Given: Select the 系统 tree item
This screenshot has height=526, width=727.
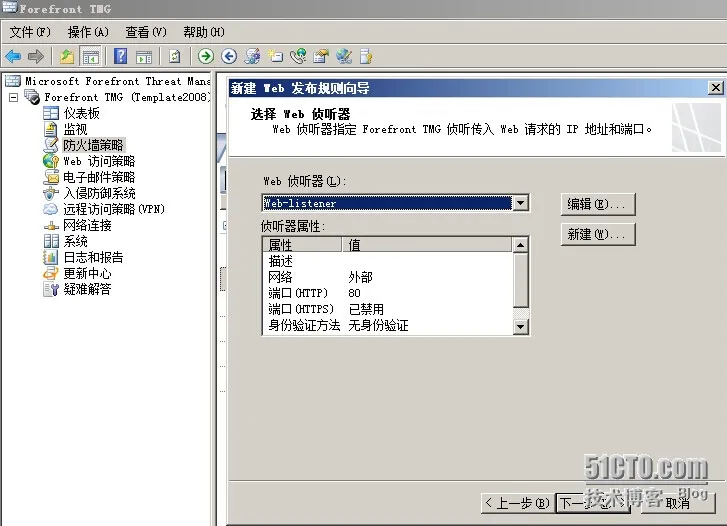Looking at the screenshot, I should point(76,241).
